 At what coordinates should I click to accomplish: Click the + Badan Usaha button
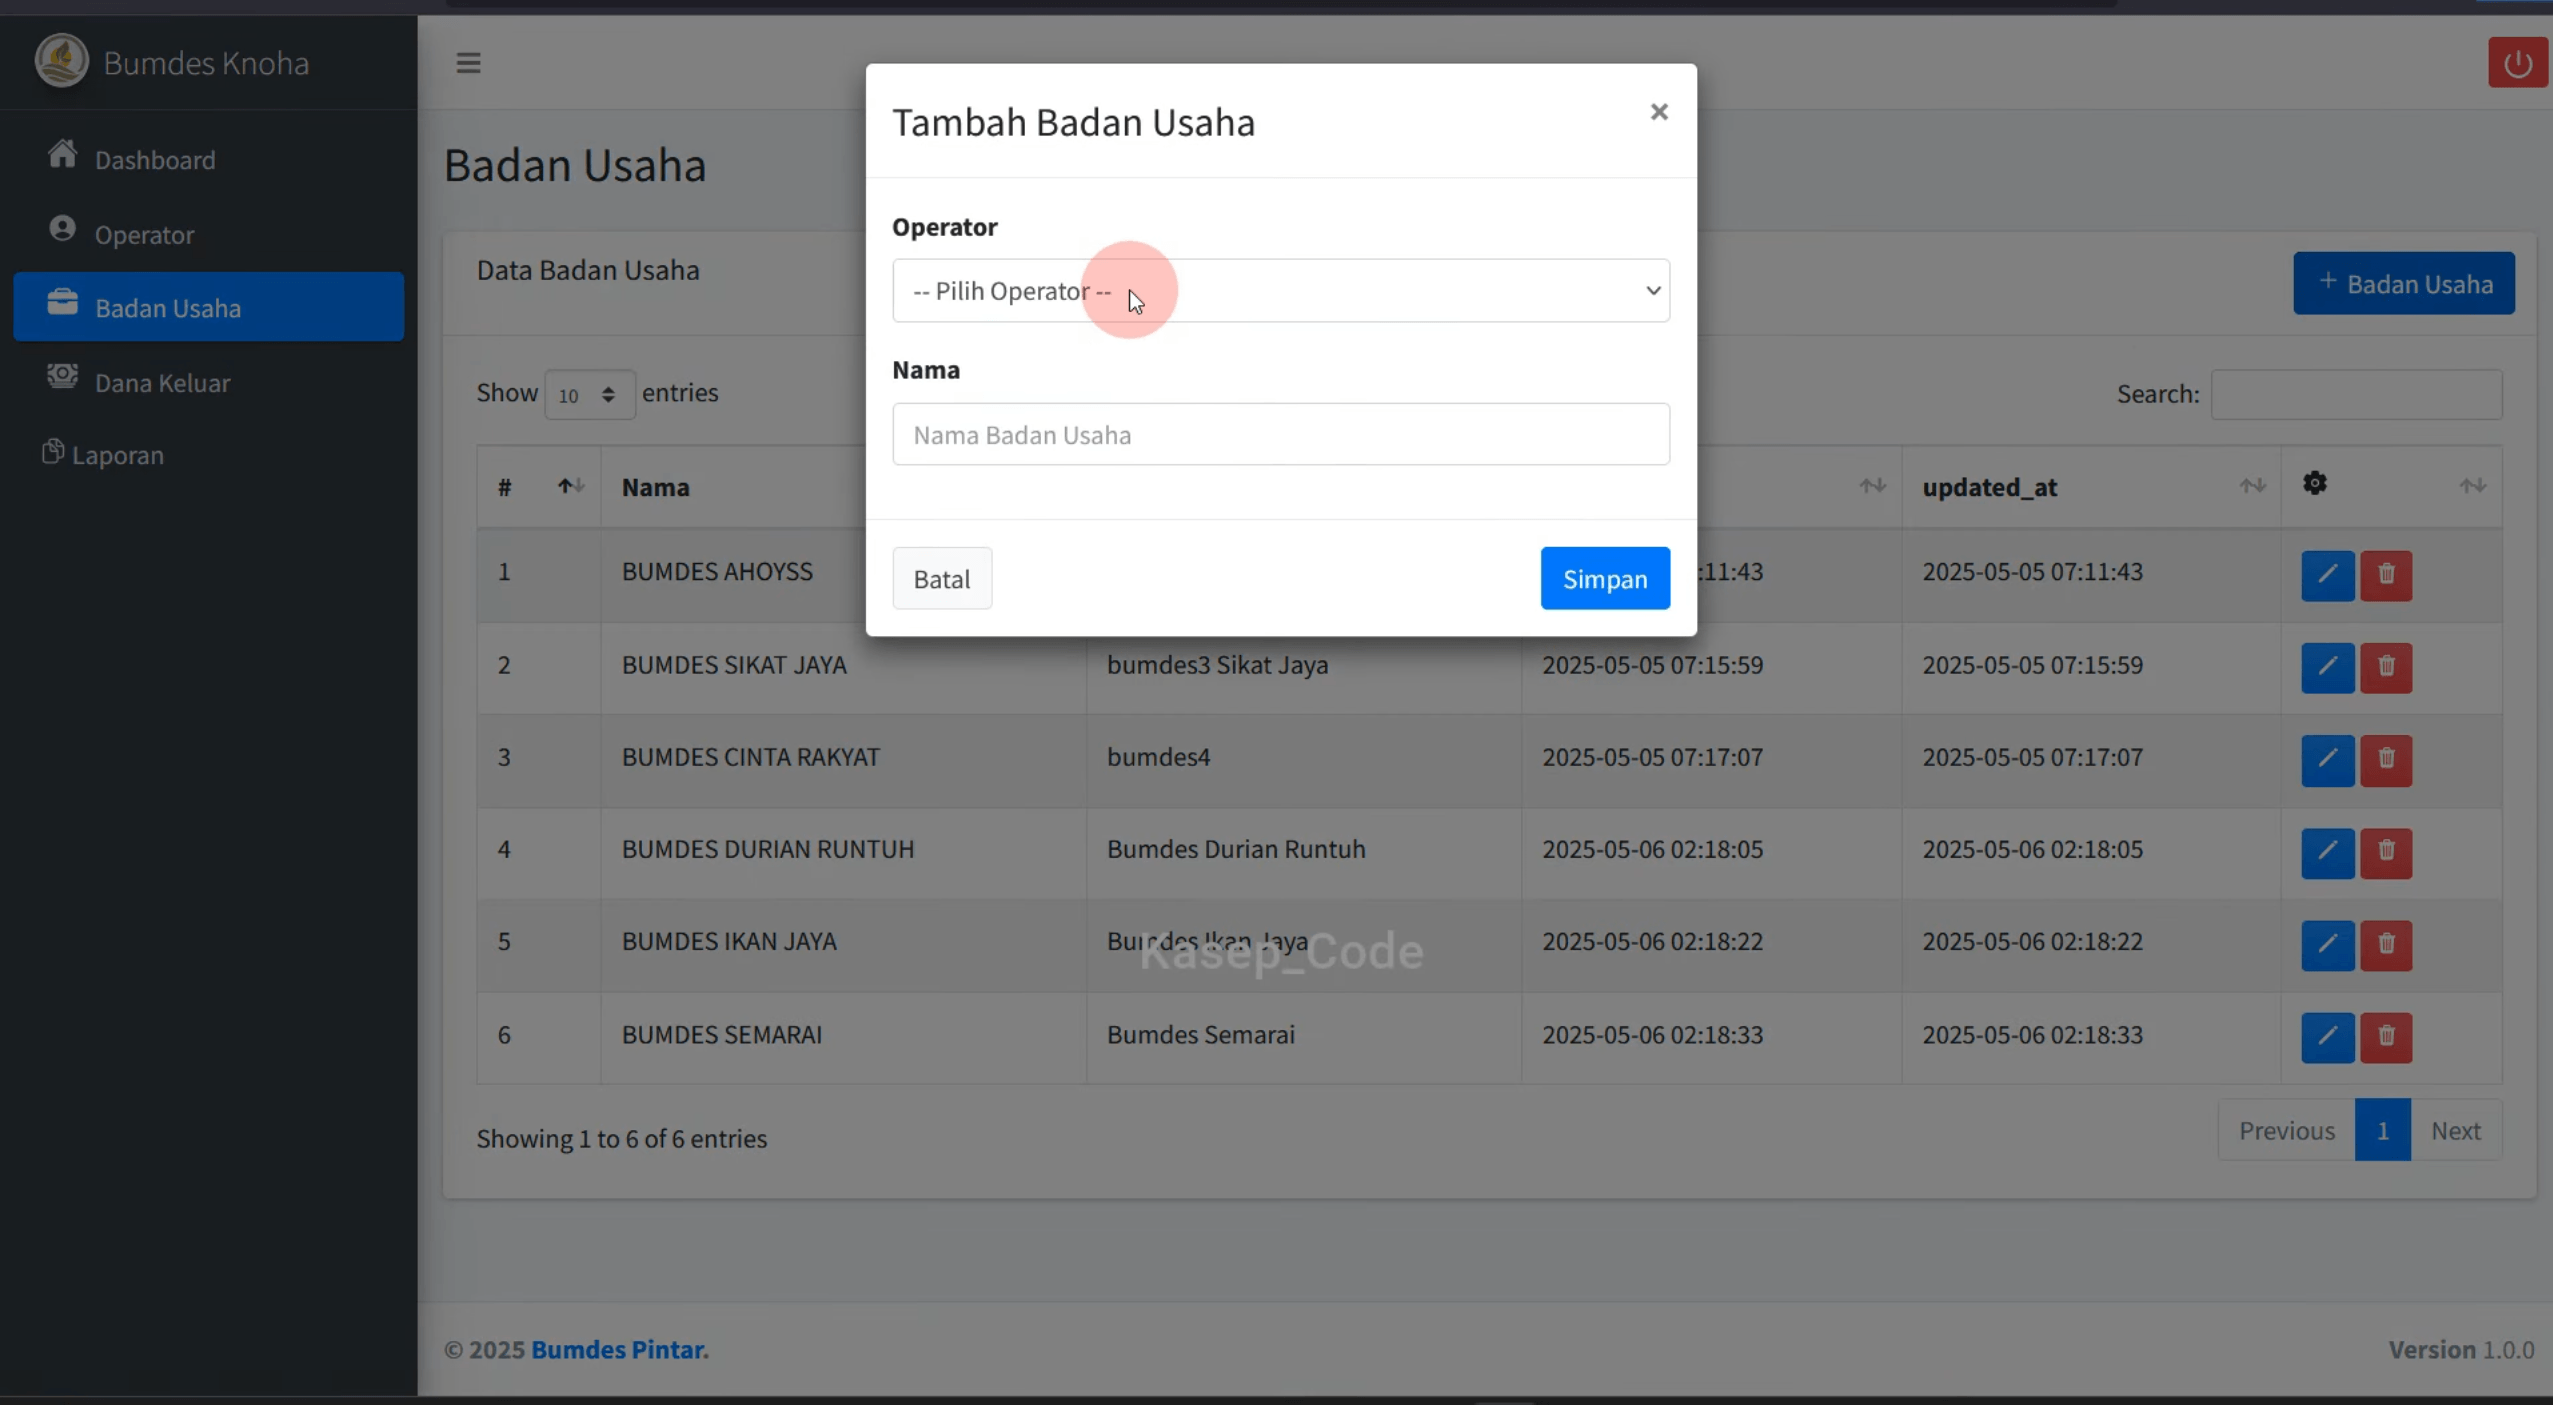pyautogui.click(x=2403, y=284)
